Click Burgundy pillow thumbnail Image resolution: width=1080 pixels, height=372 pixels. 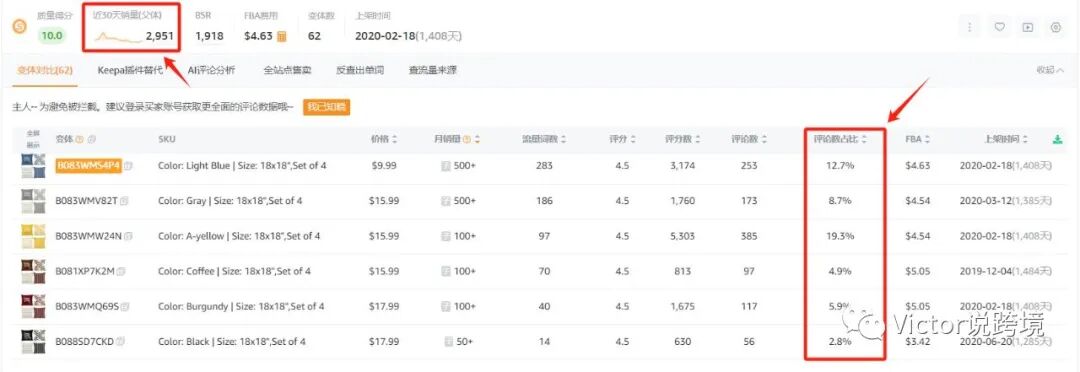pyautogui.click(x=33, y=307)
